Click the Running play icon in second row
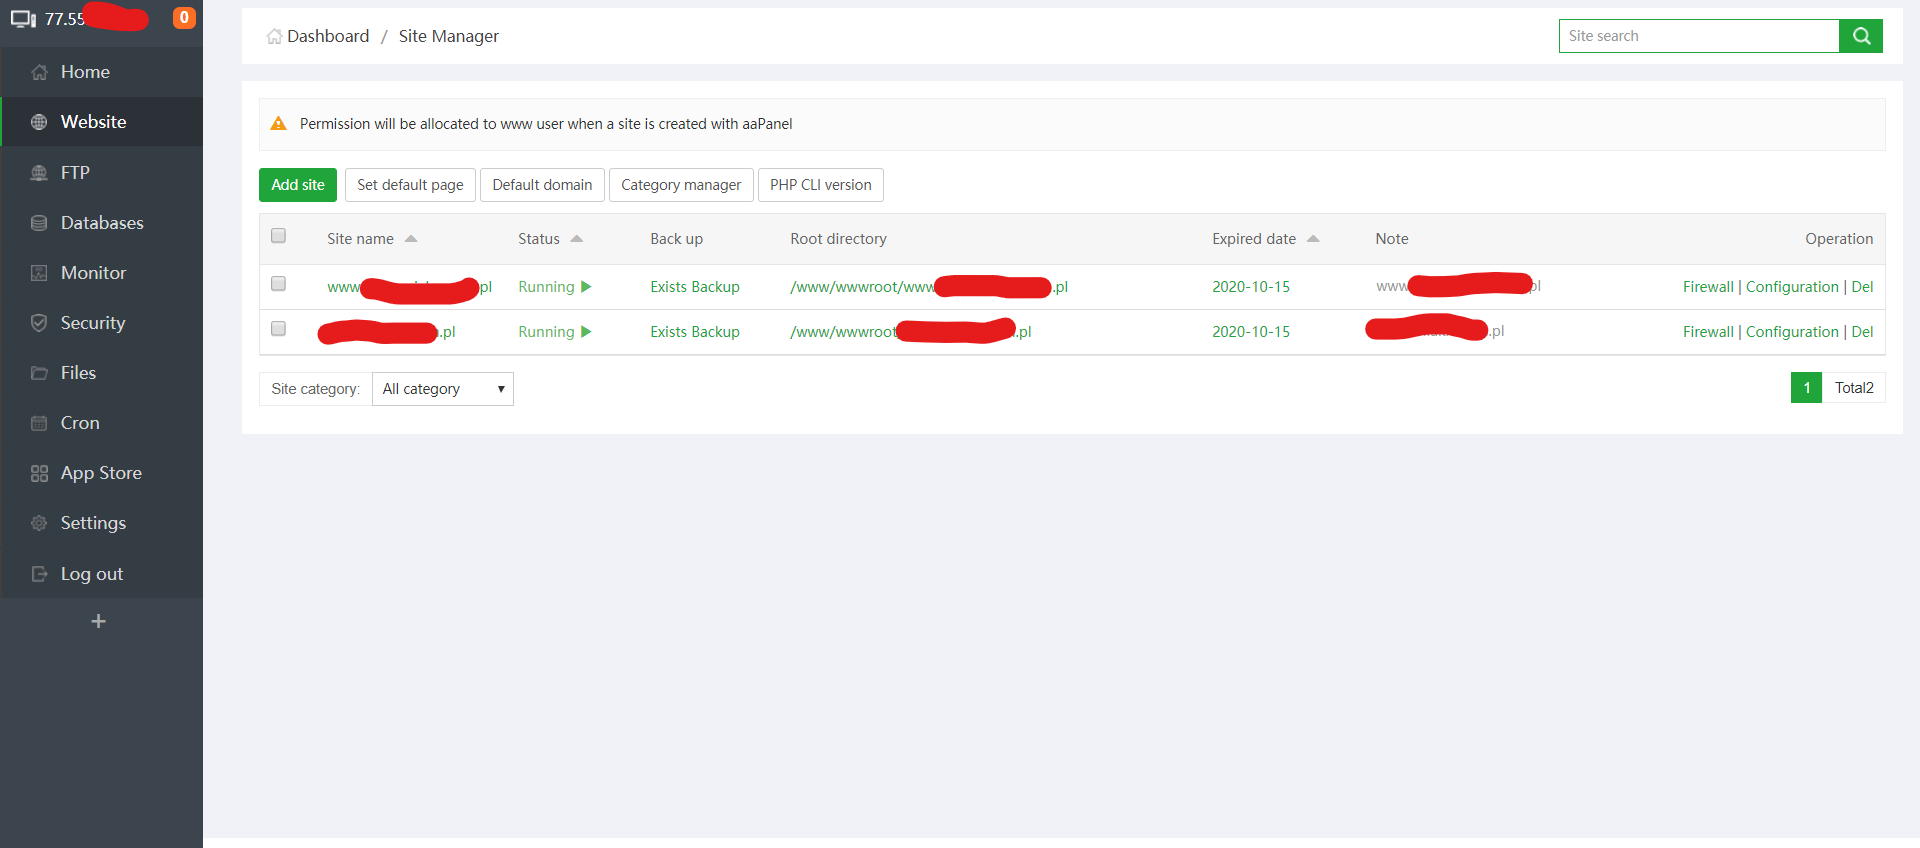The image size is (1920, 848). coord(586,332)
